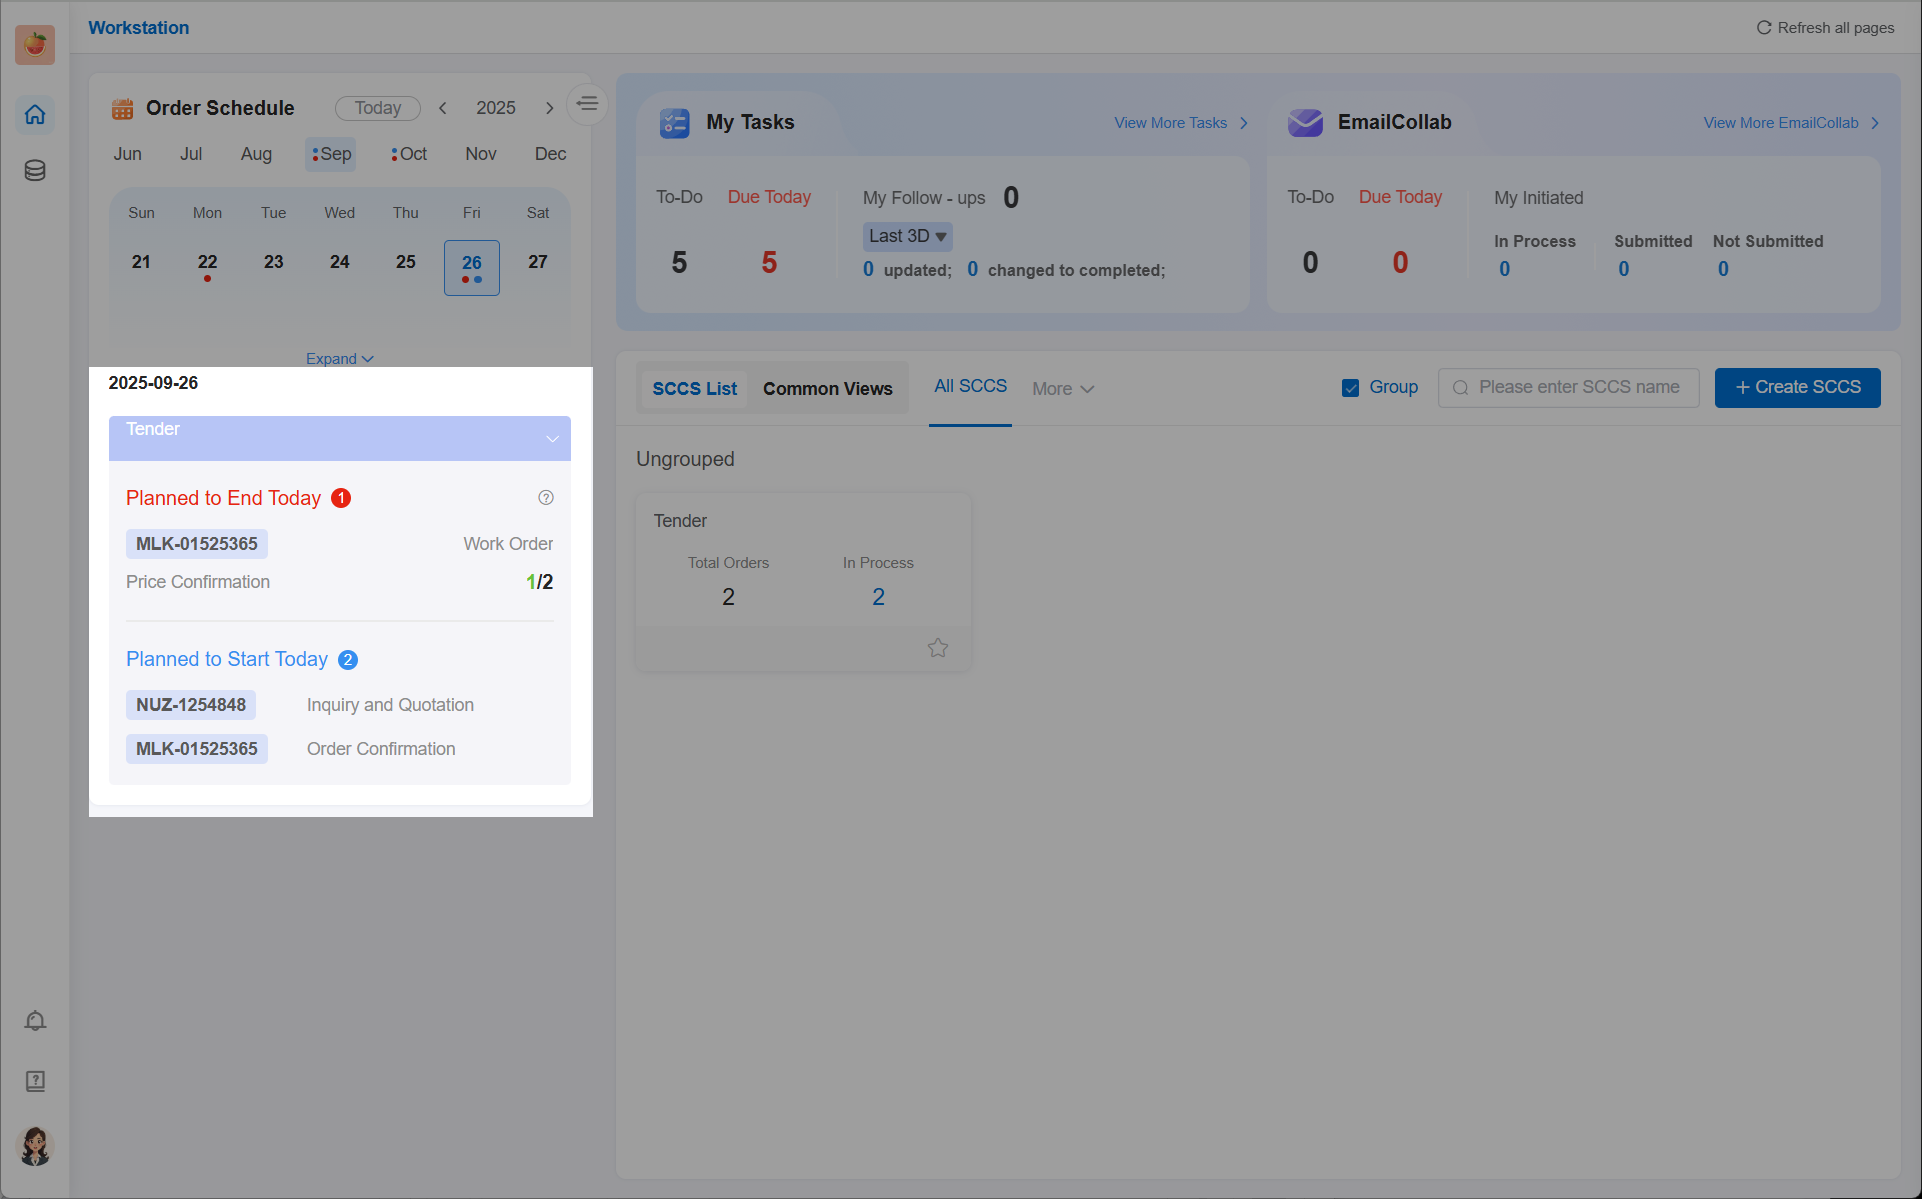Go to next year arrow
Screen dimensions: 1922x1199
(549, 108)
